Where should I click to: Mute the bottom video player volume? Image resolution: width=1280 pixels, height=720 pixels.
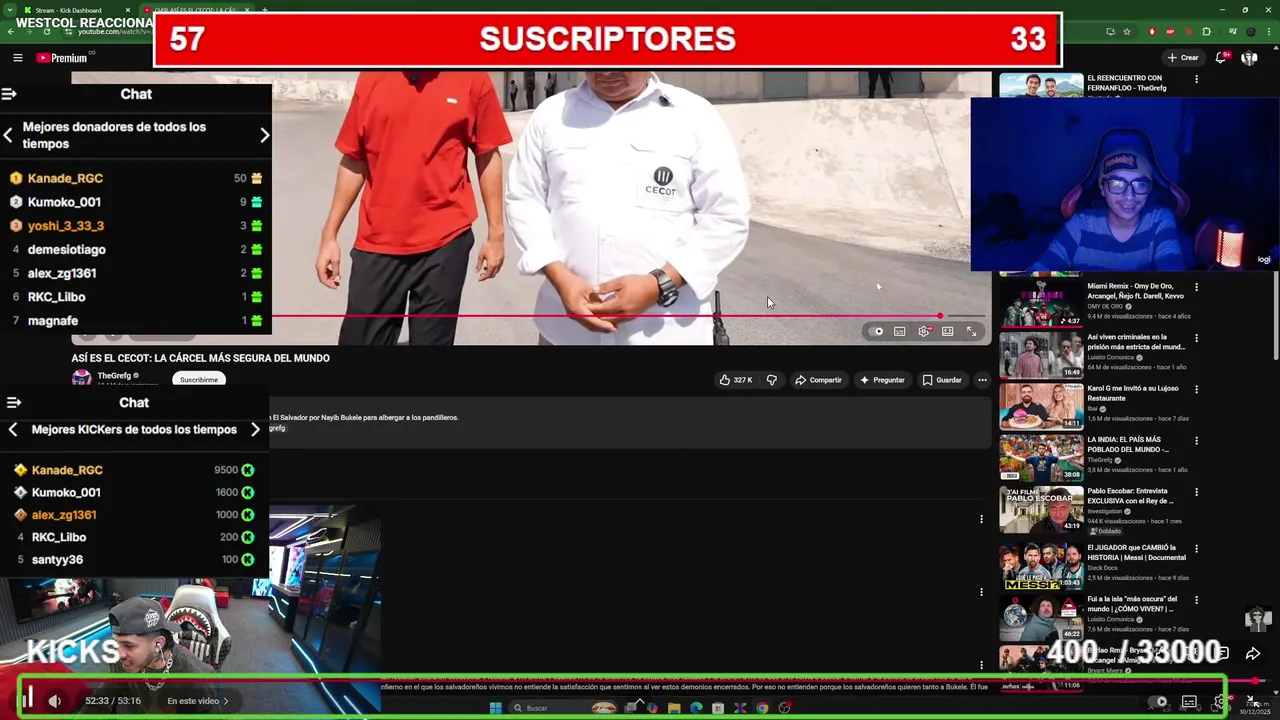pyautogui.click(x=54, y=701)
